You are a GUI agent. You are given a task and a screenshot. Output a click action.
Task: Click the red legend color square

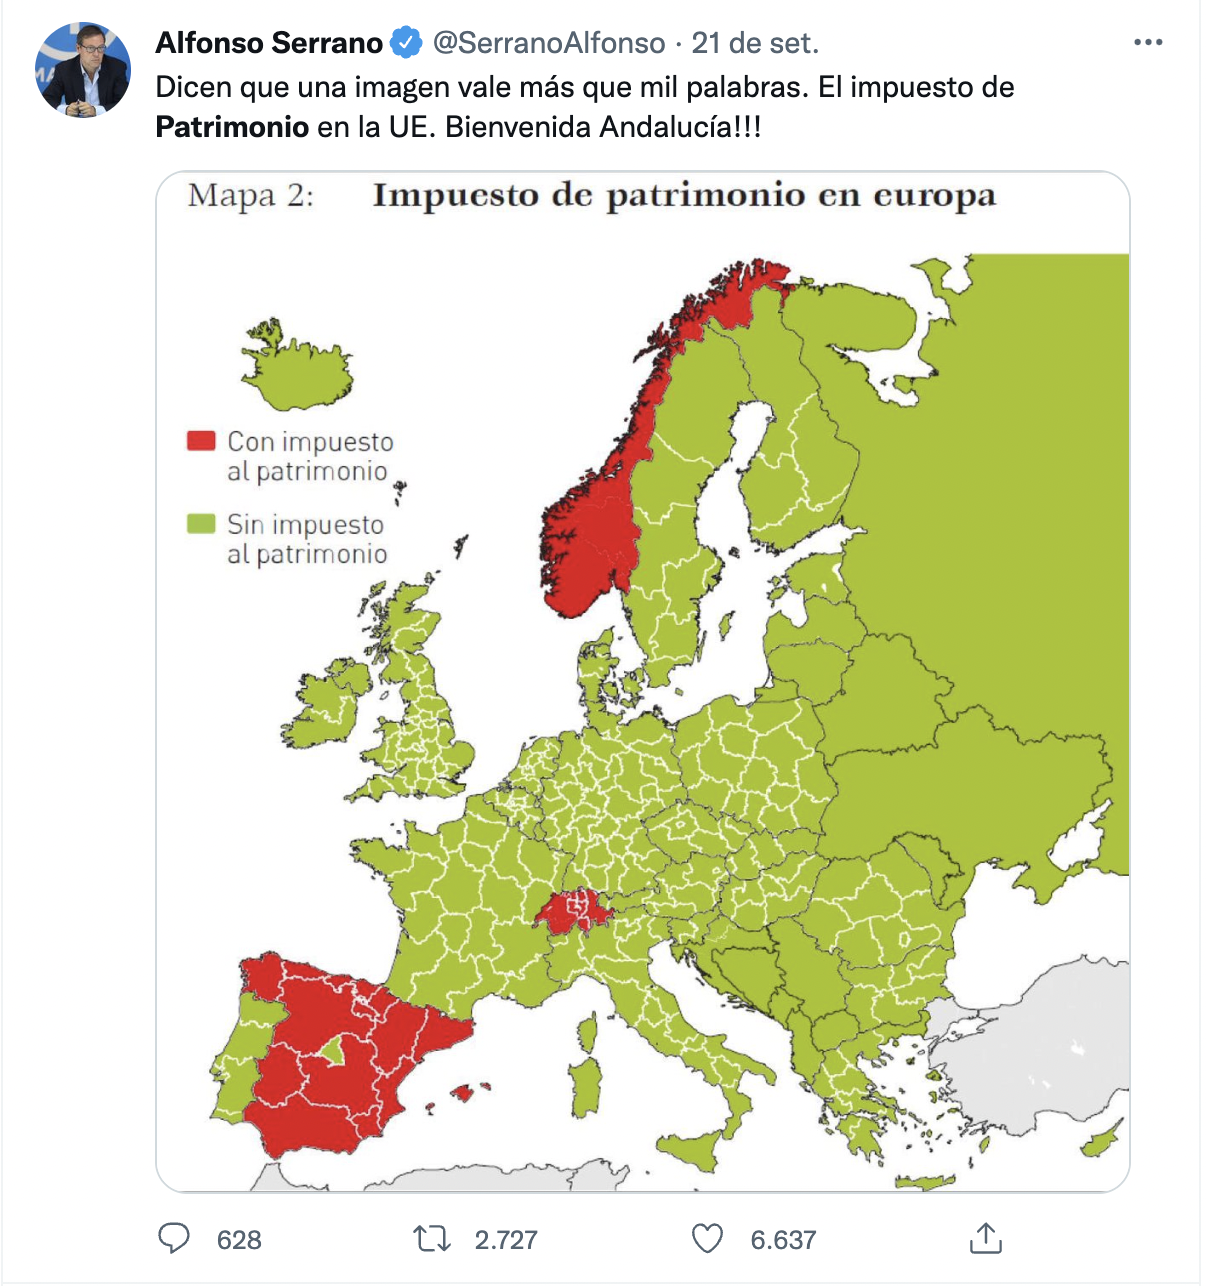201,441
